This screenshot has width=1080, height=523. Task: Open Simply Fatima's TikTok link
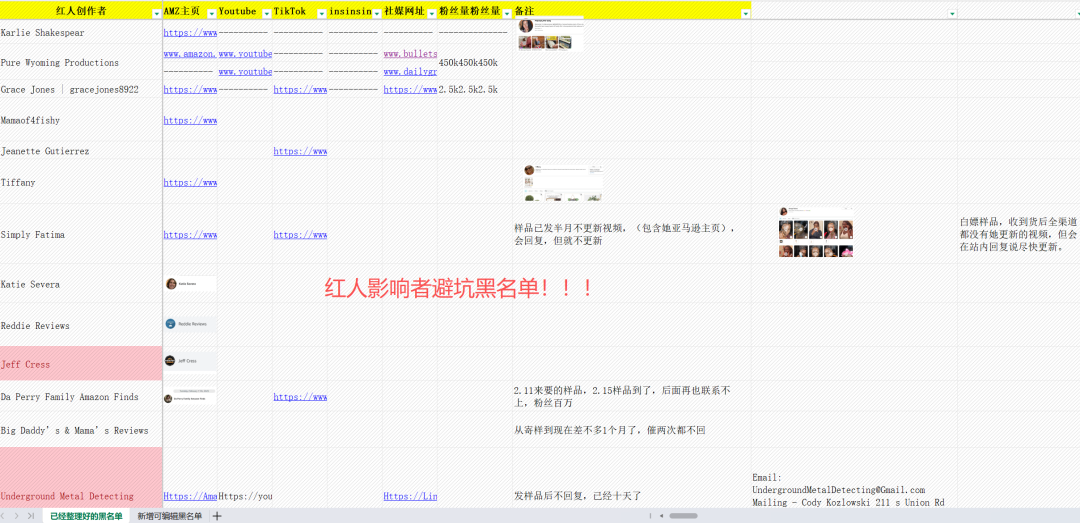pos(300,235)
